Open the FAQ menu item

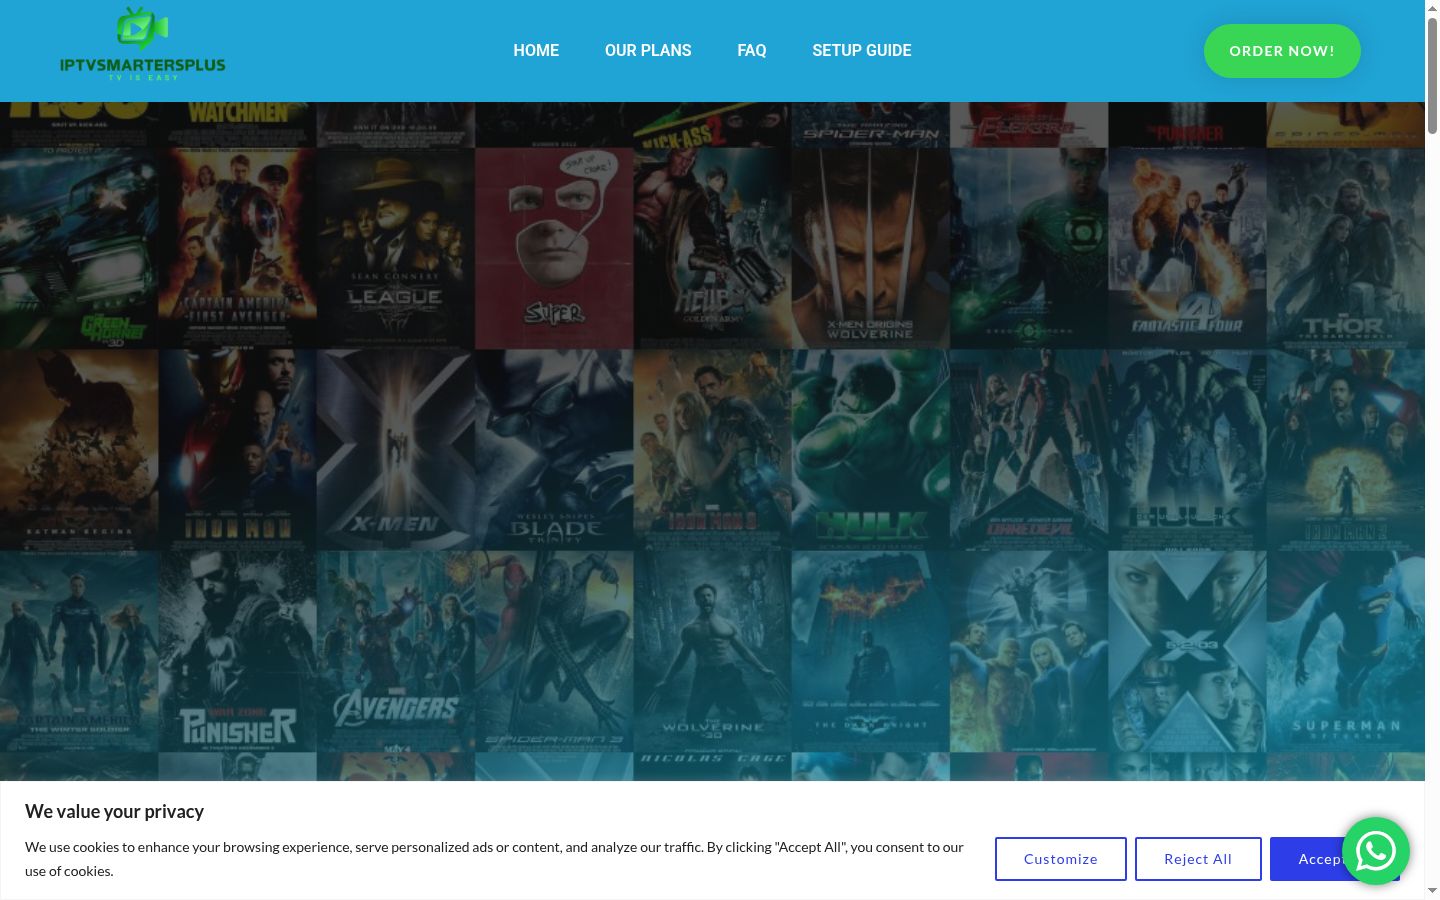click(752, 50)
